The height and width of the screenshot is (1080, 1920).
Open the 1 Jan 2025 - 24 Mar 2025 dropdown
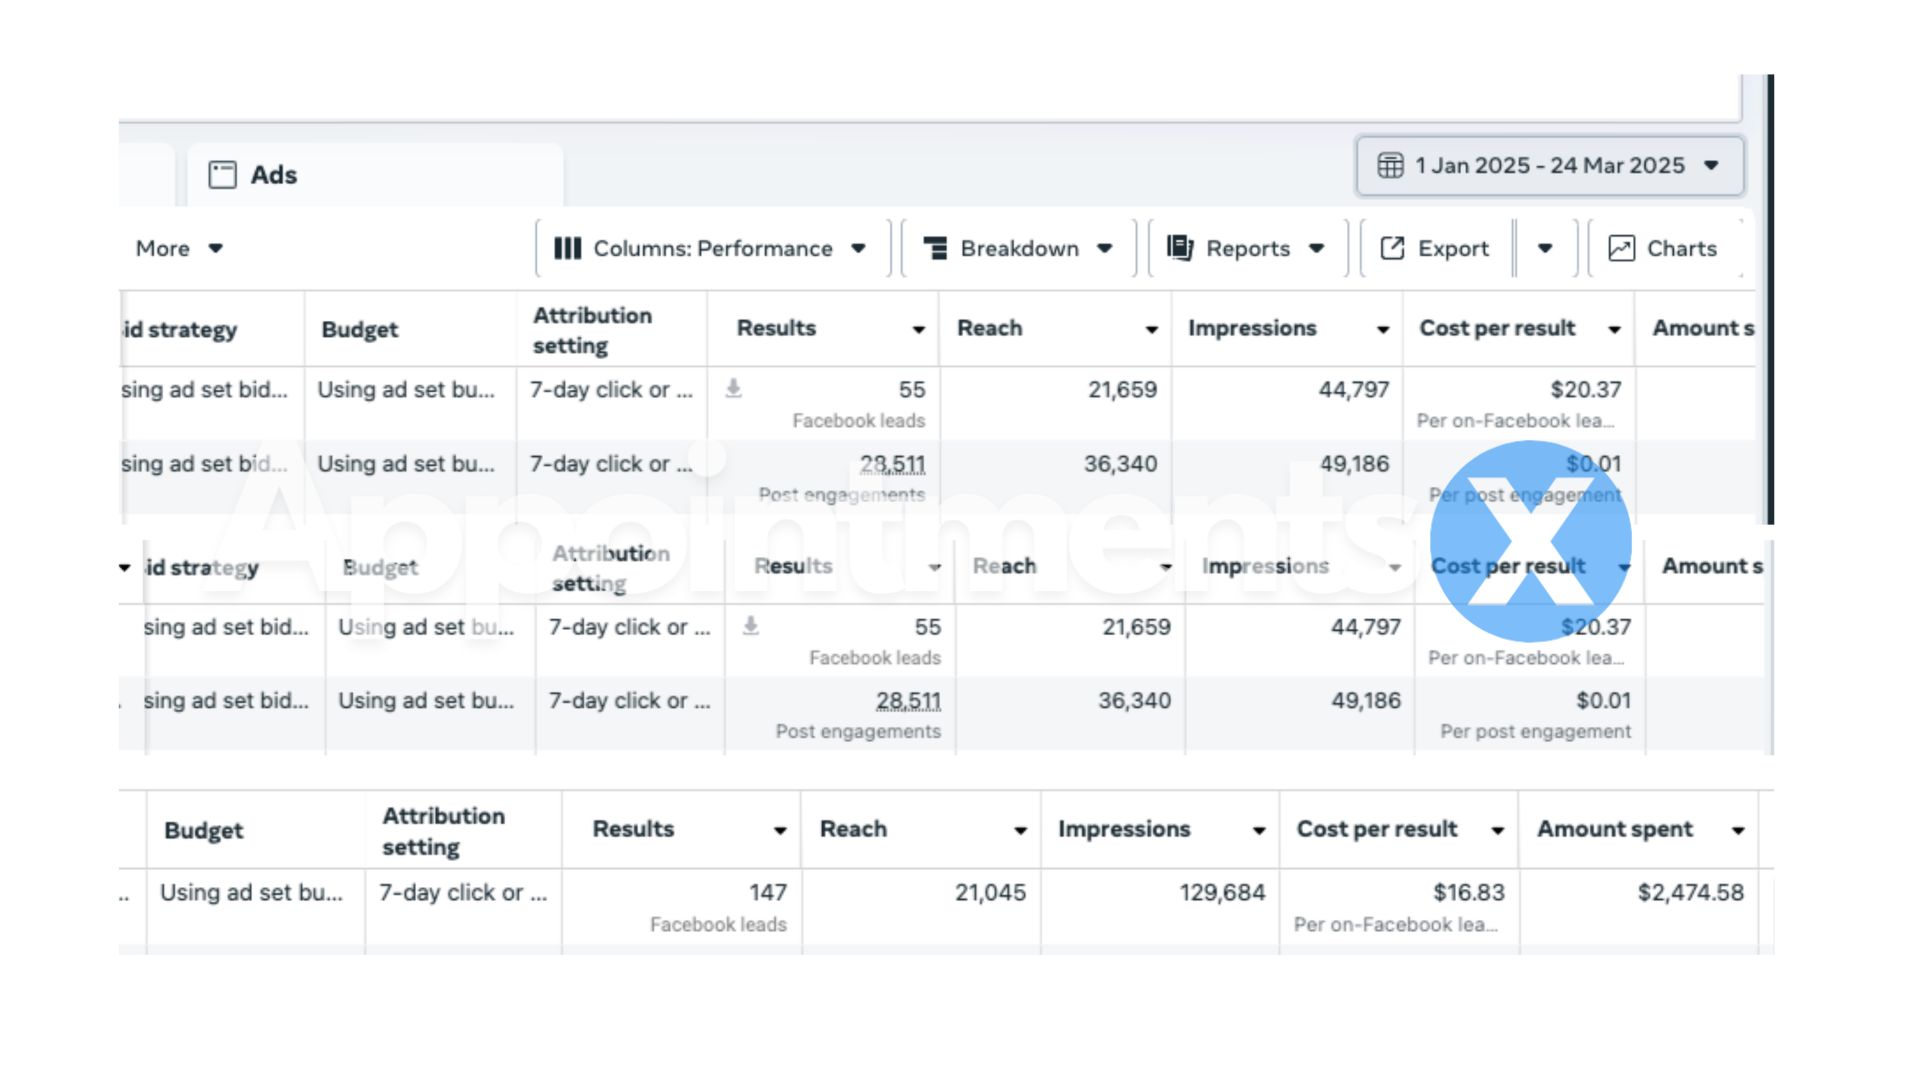pyautogui.click(x=1710, y=165)
